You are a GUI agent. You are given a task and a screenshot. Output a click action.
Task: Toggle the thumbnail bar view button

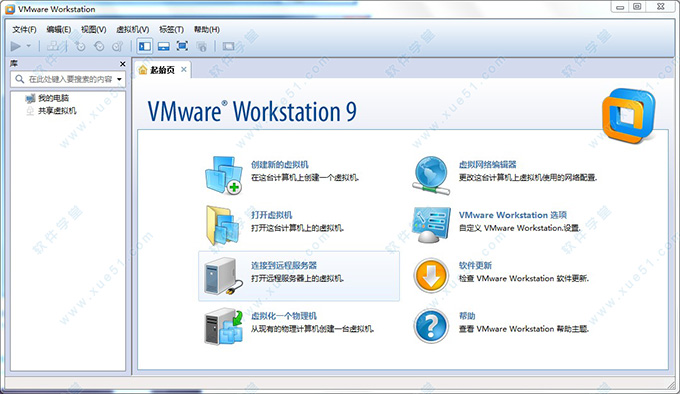[x=163, y=46]
